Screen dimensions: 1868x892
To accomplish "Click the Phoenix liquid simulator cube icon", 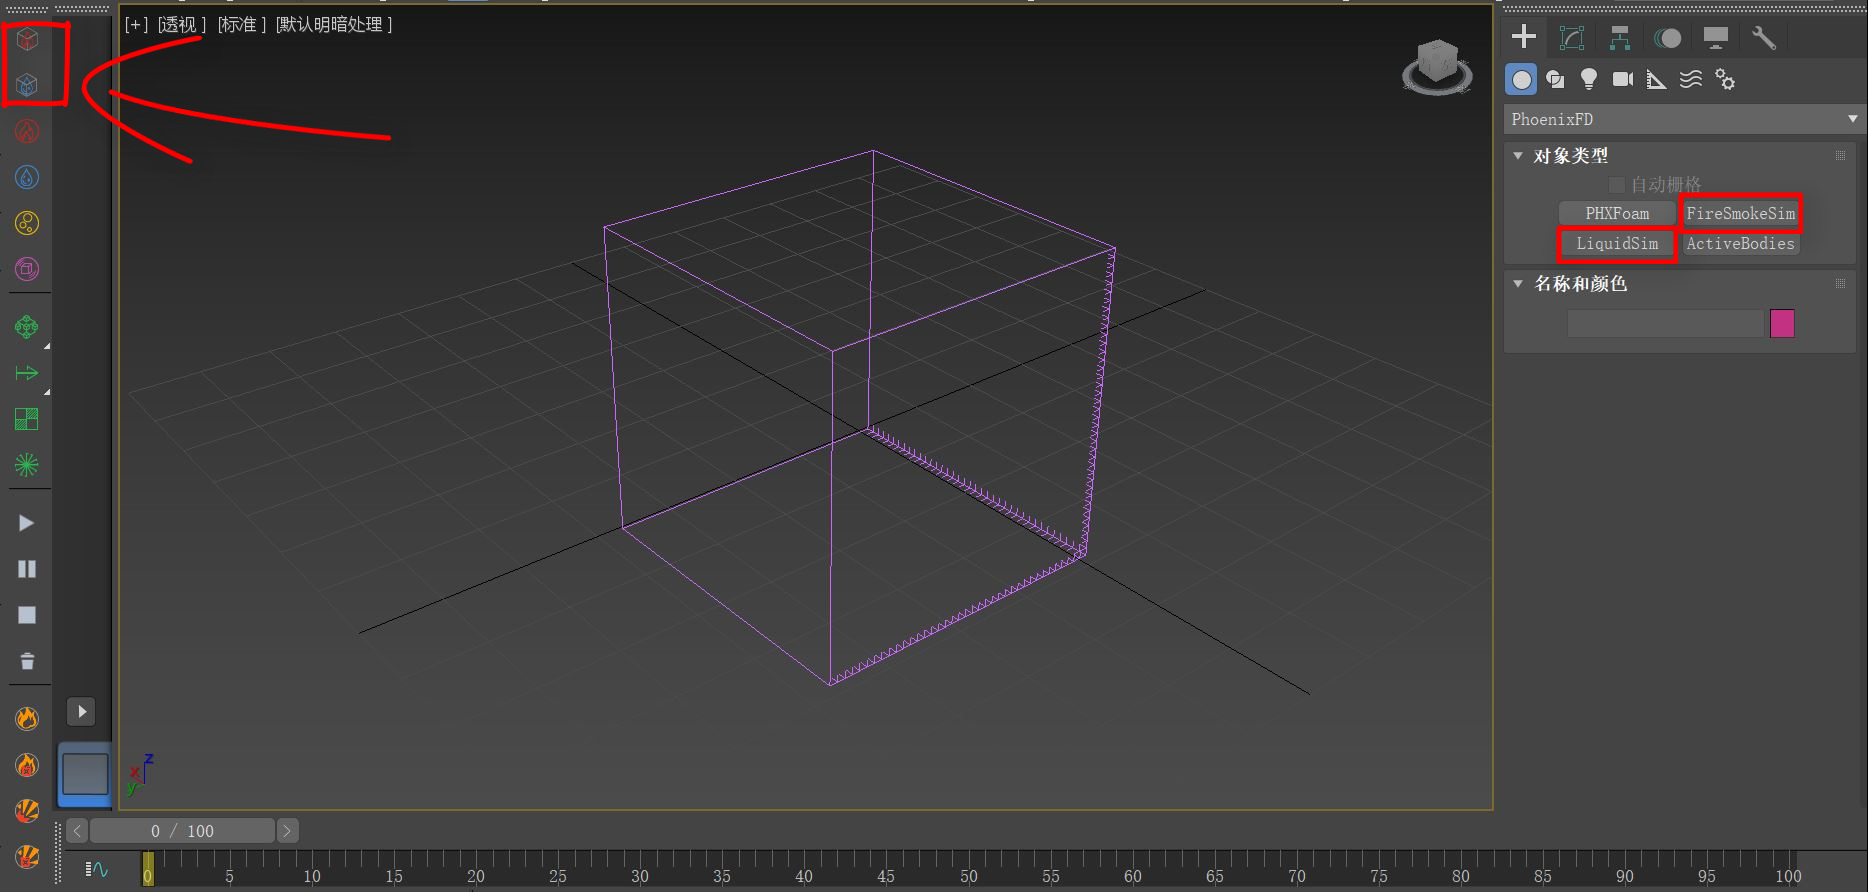I will tap(27, 85).
